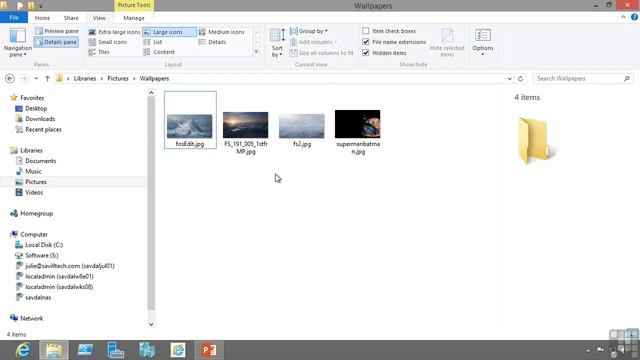Screen dimensions: 640x360
Task: Select the fs2.jpg thumbnail
Action: click(x=302, y=126)
